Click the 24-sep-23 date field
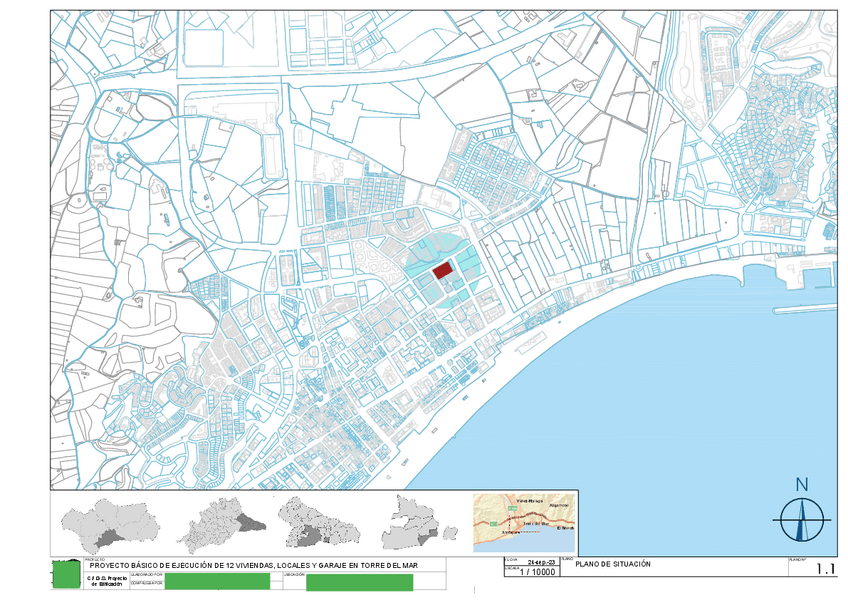848x600 pixels. tap(539, 564)
